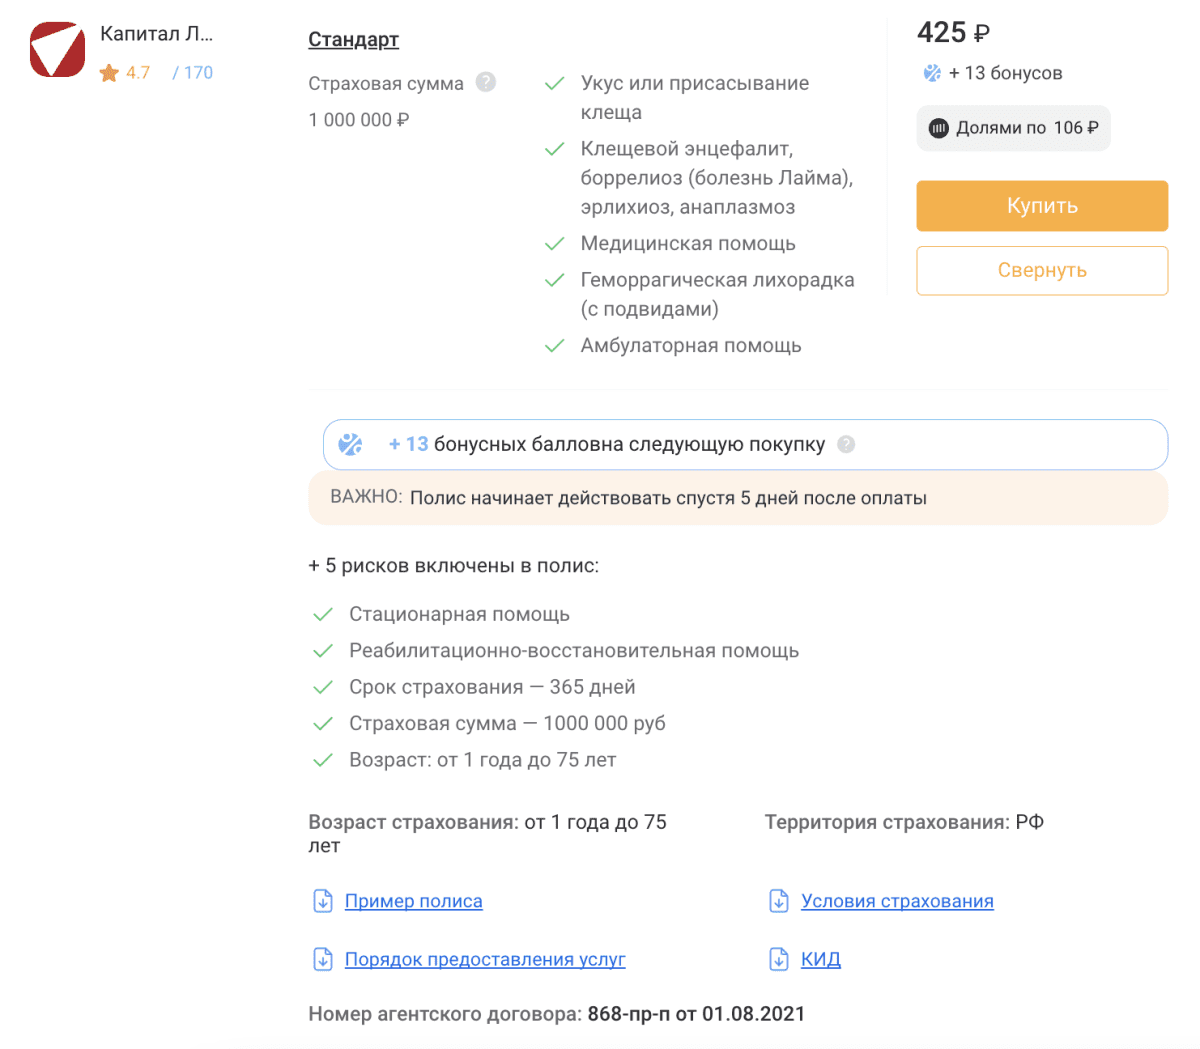
Task: Click the Долями payment logo icon
Action: click(938, 128)
